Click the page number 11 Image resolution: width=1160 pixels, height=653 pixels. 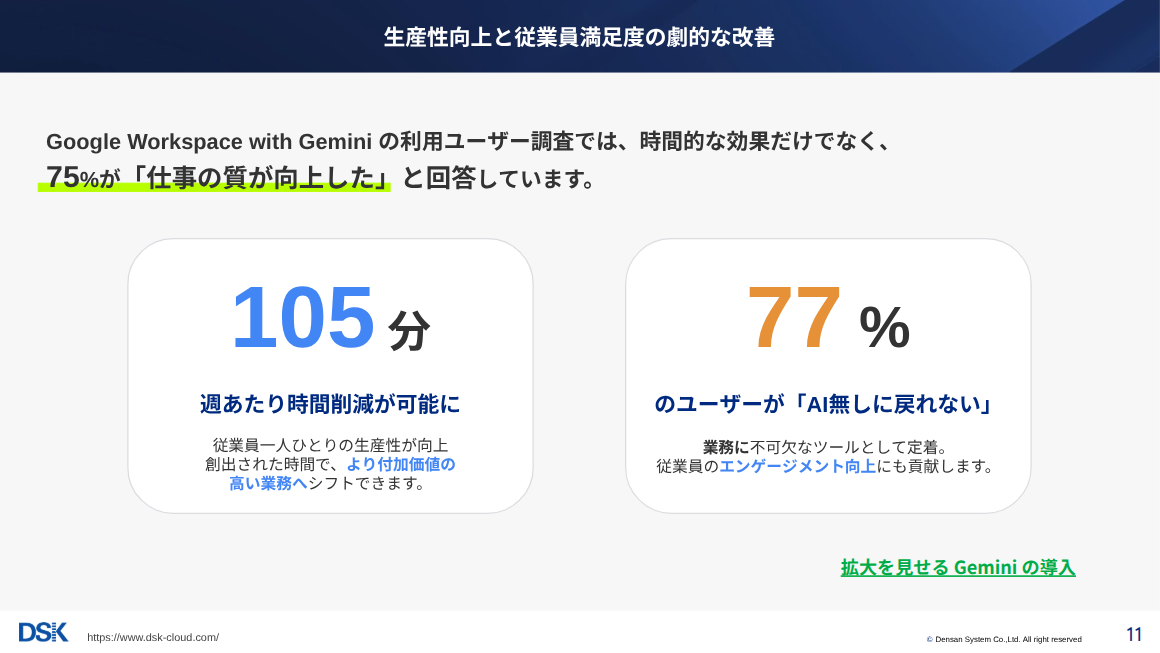[1134, 634]
